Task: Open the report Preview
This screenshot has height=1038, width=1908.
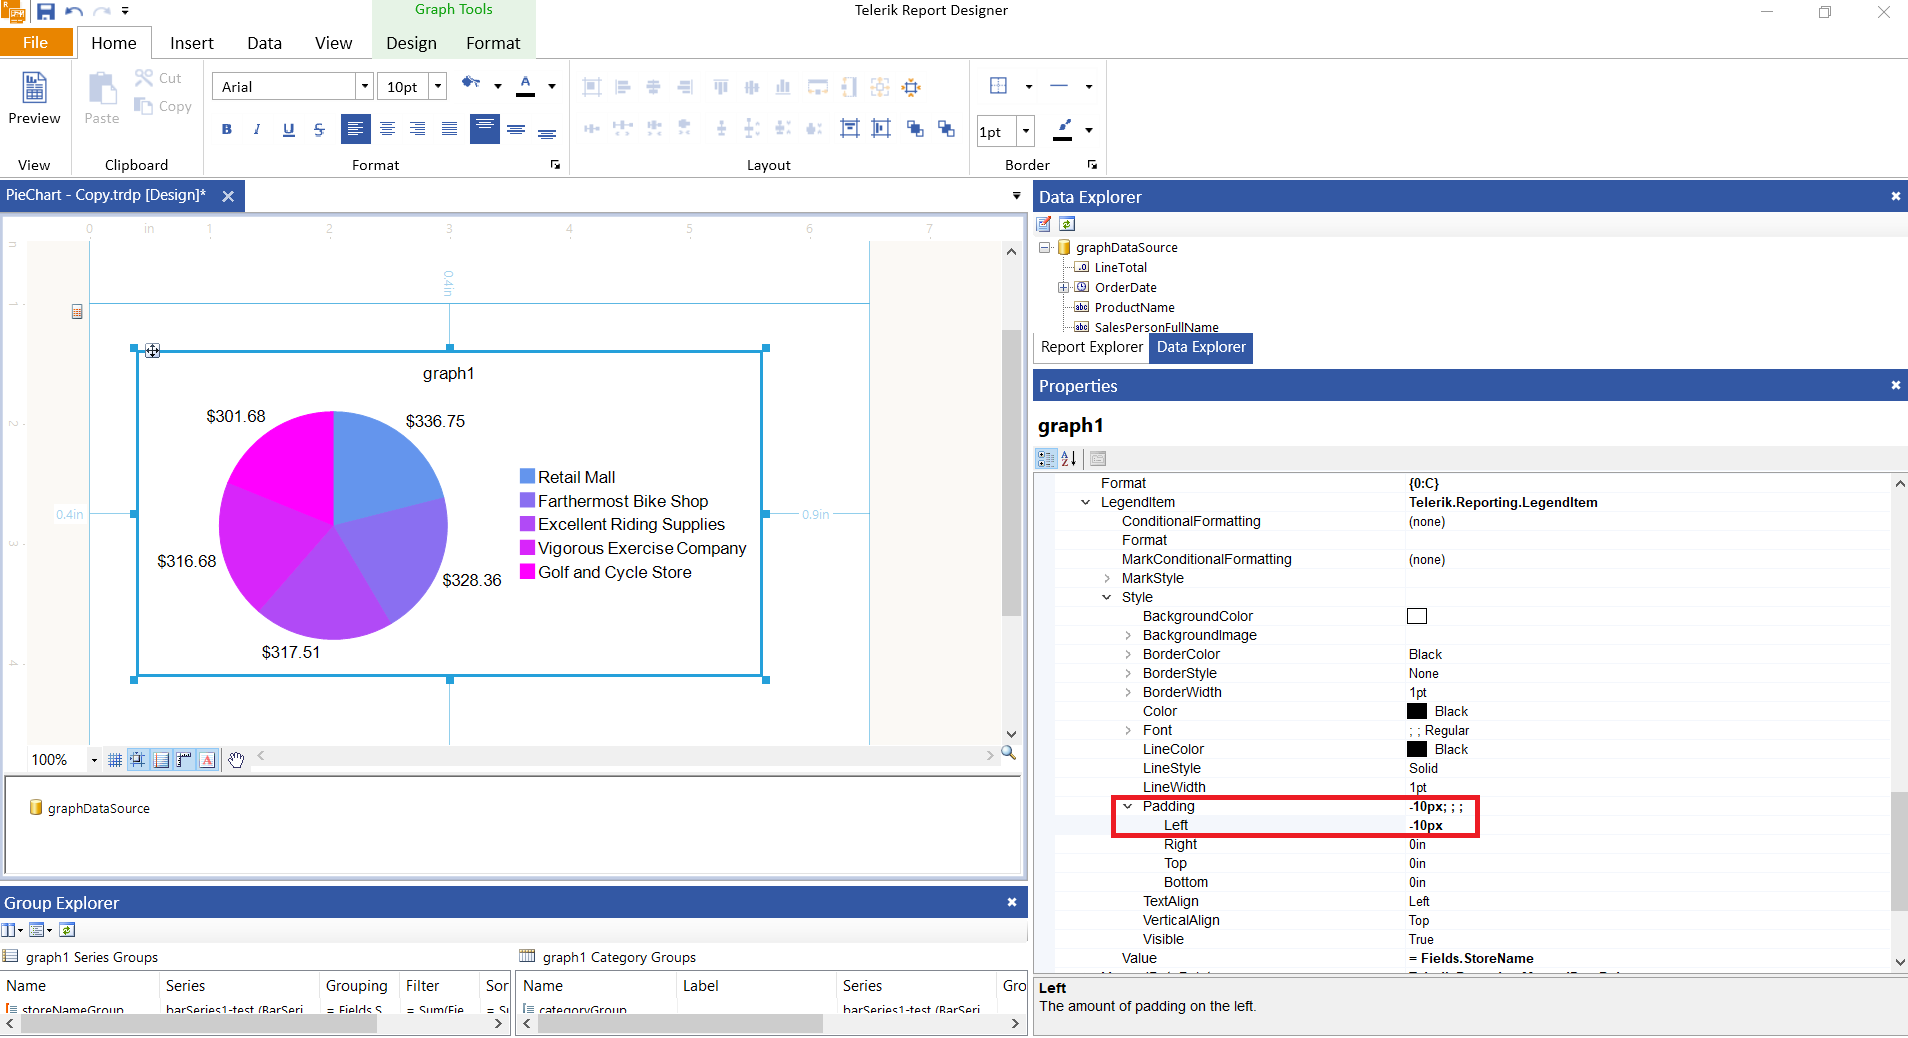Action: [34, 98]
